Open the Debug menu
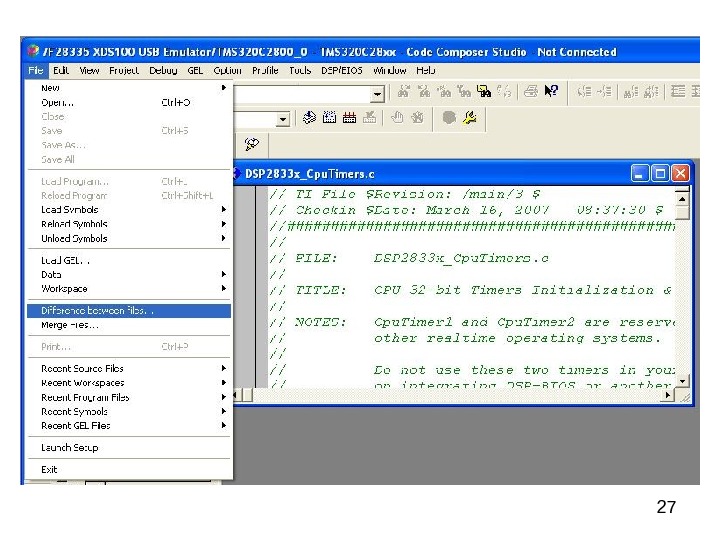 click(163, 70)
